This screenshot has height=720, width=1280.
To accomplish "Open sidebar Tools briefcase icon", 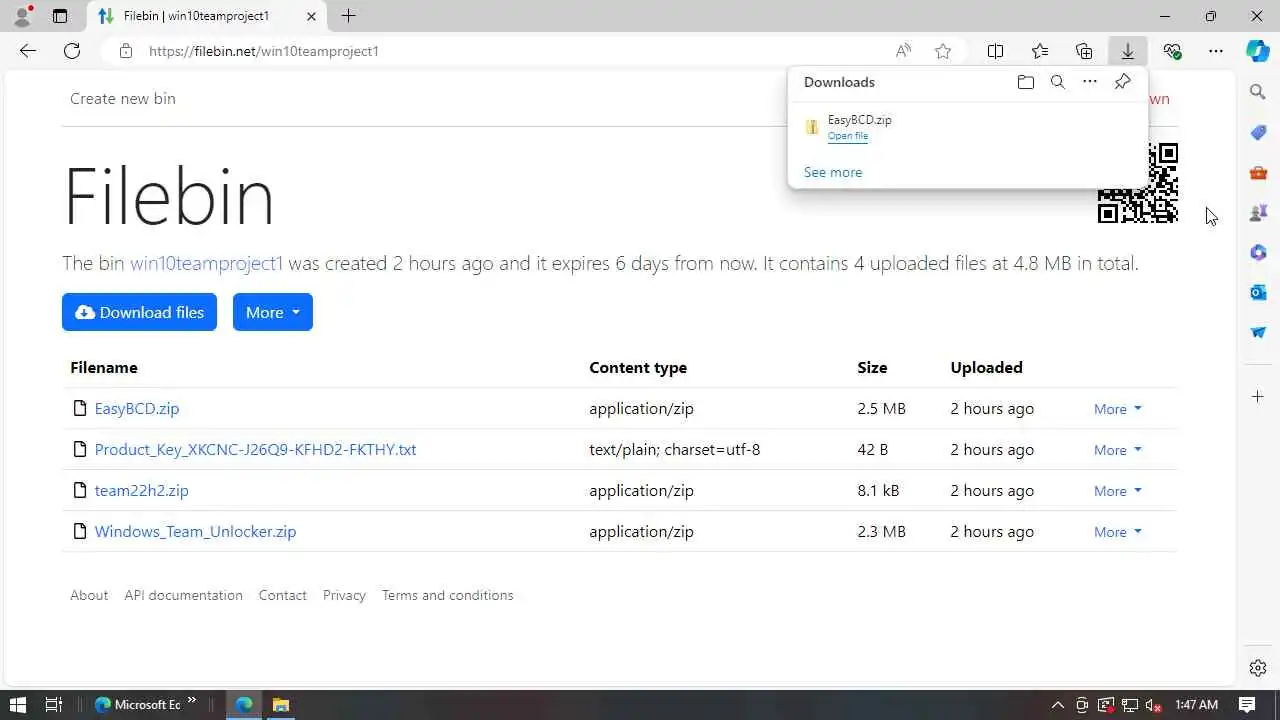I will [1258, 172].
